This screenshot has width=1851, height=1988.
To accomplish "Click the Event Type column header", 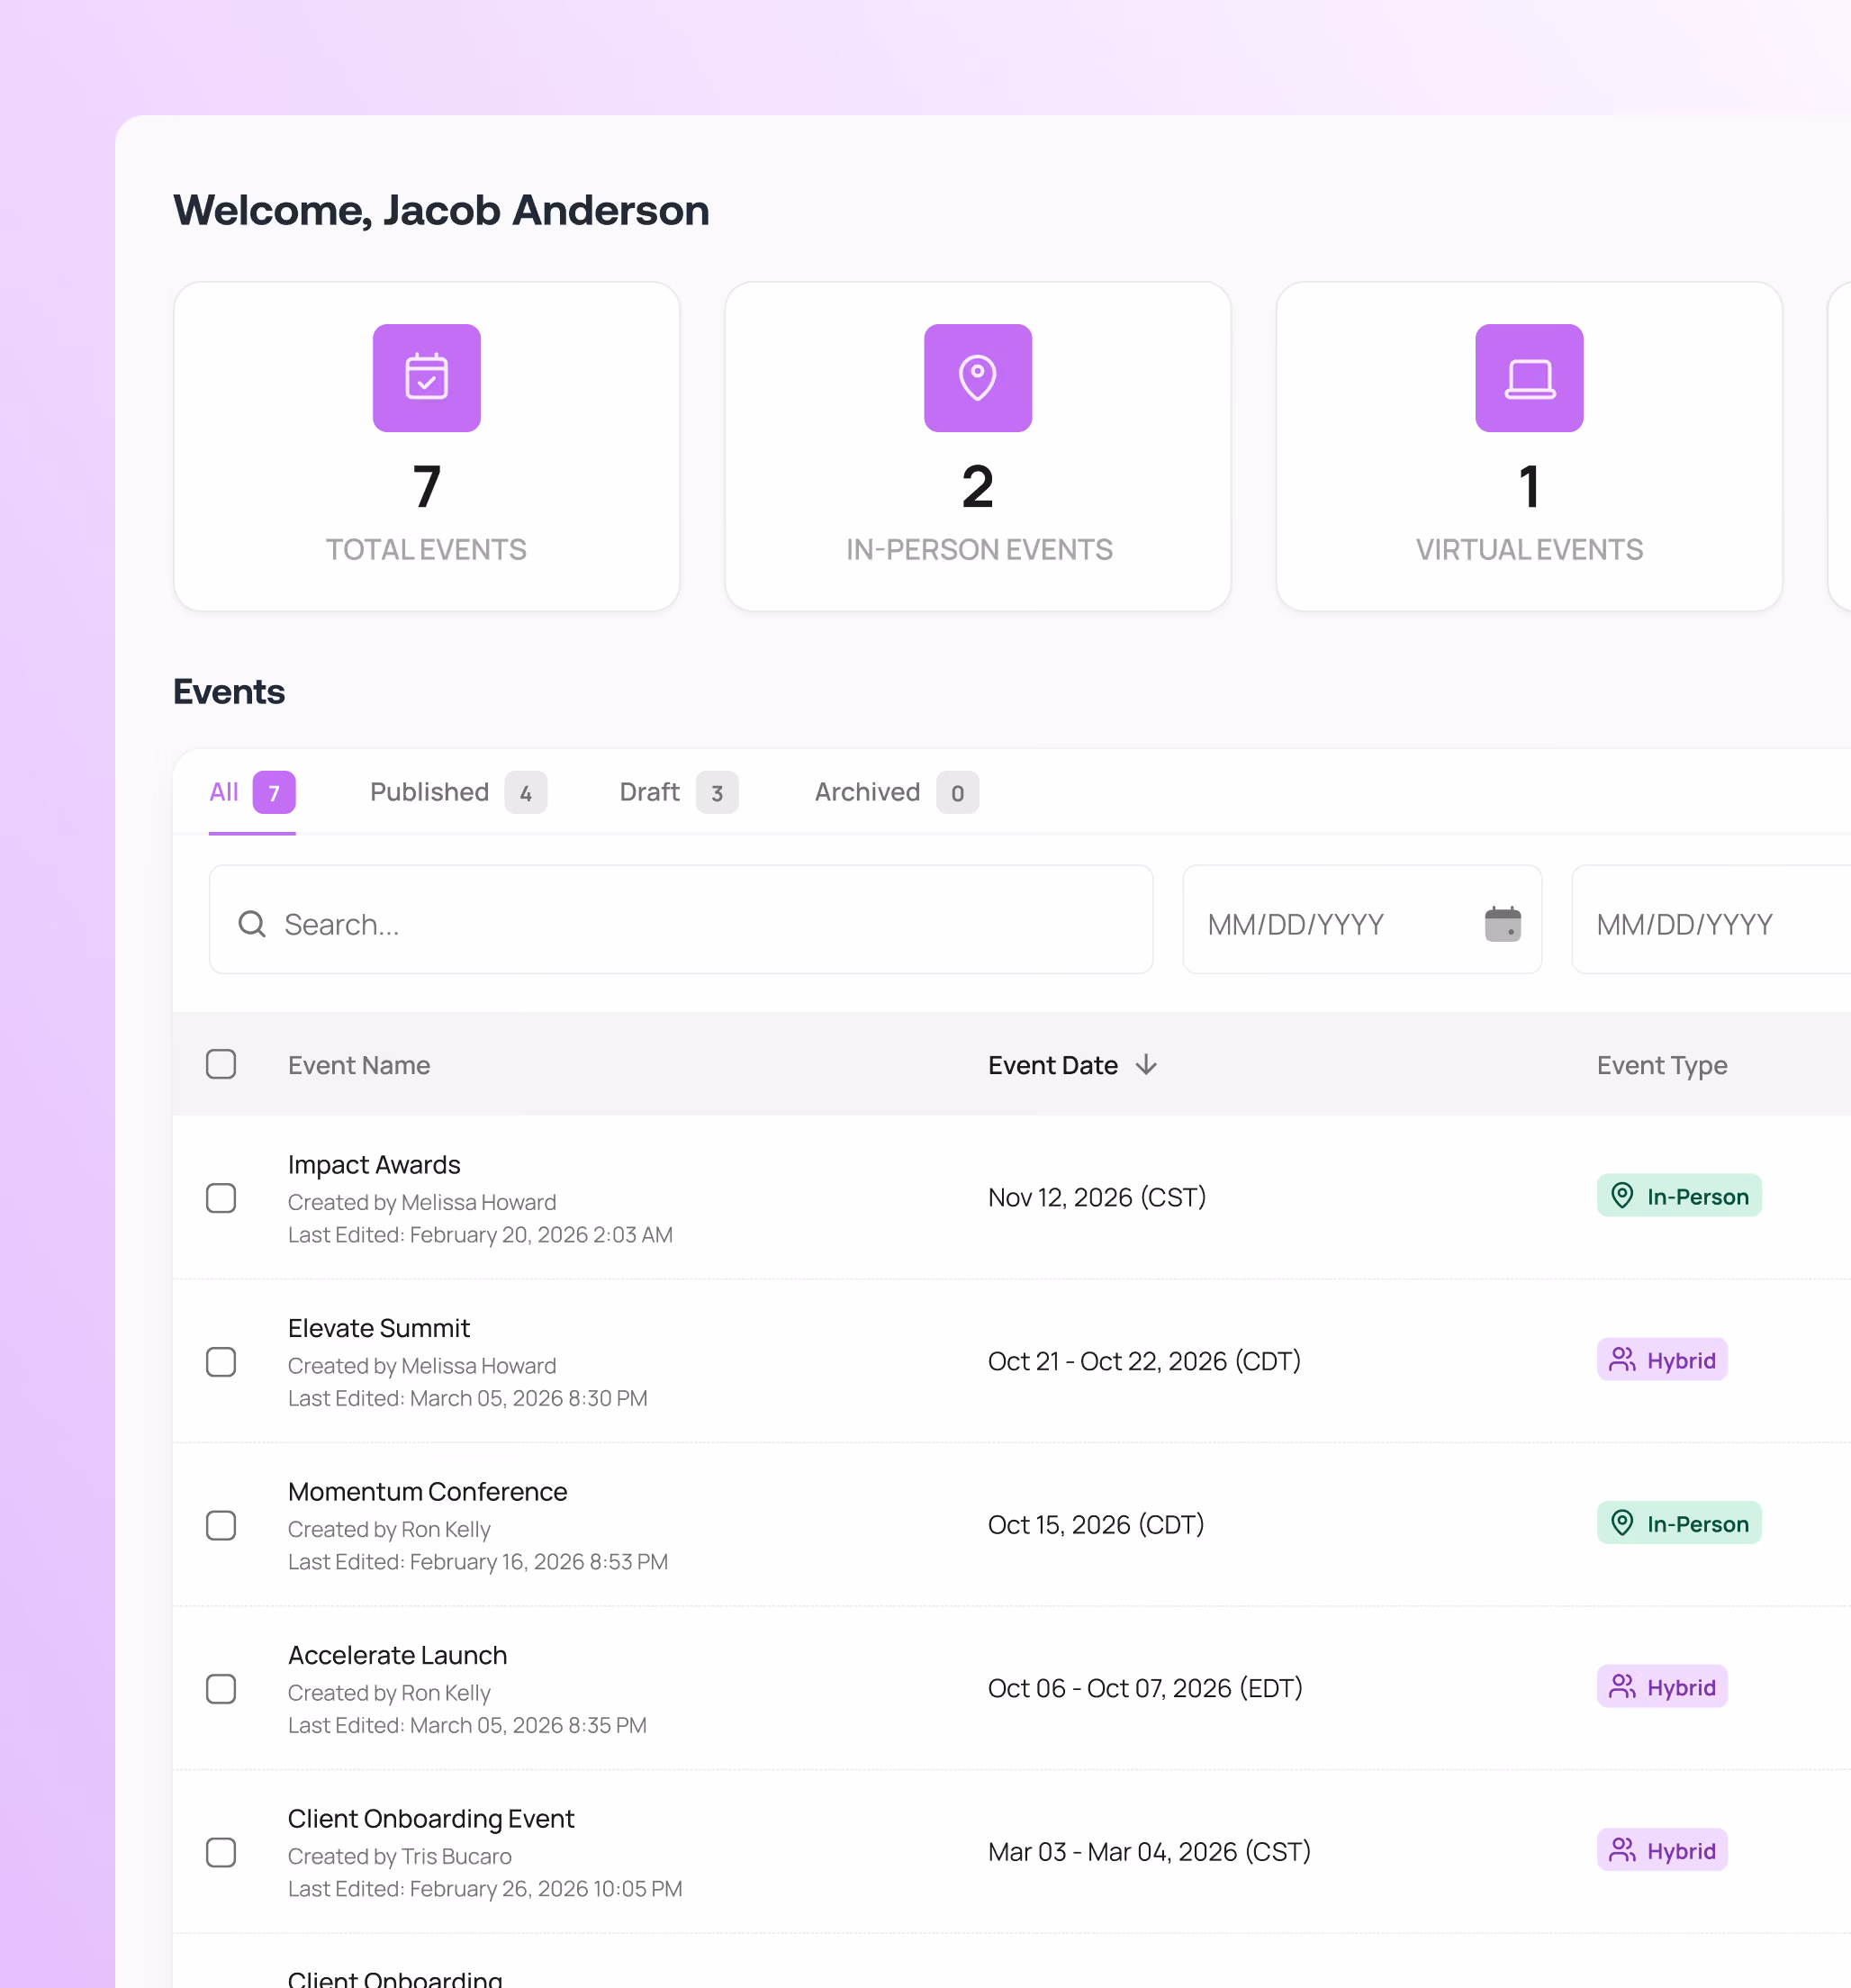I will (1661, 1065).
